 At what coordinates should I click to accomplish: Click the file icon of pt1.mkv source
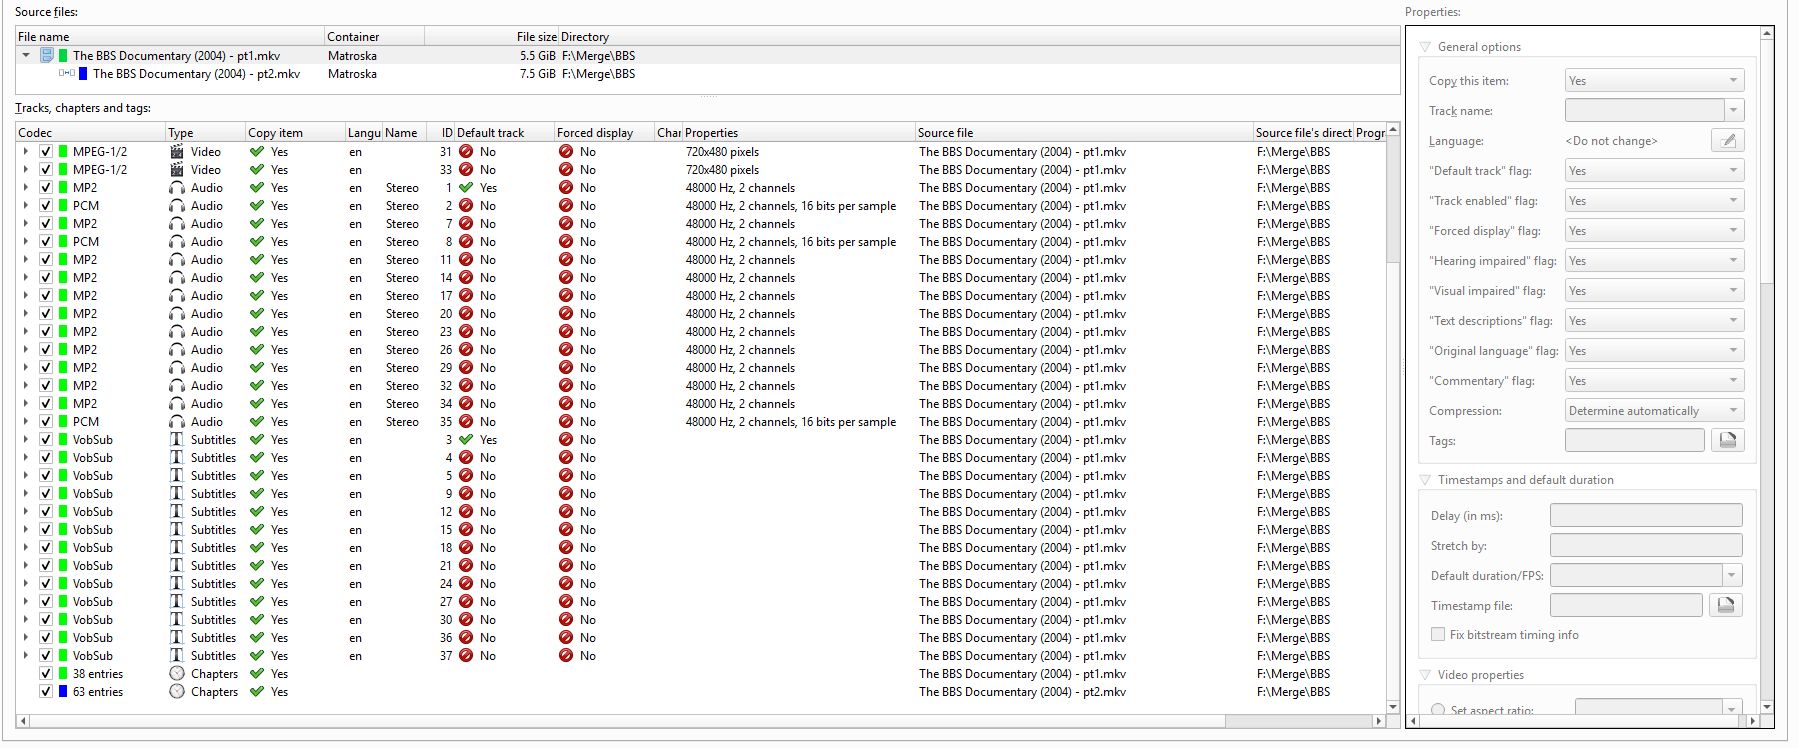(x=47, y=56)
